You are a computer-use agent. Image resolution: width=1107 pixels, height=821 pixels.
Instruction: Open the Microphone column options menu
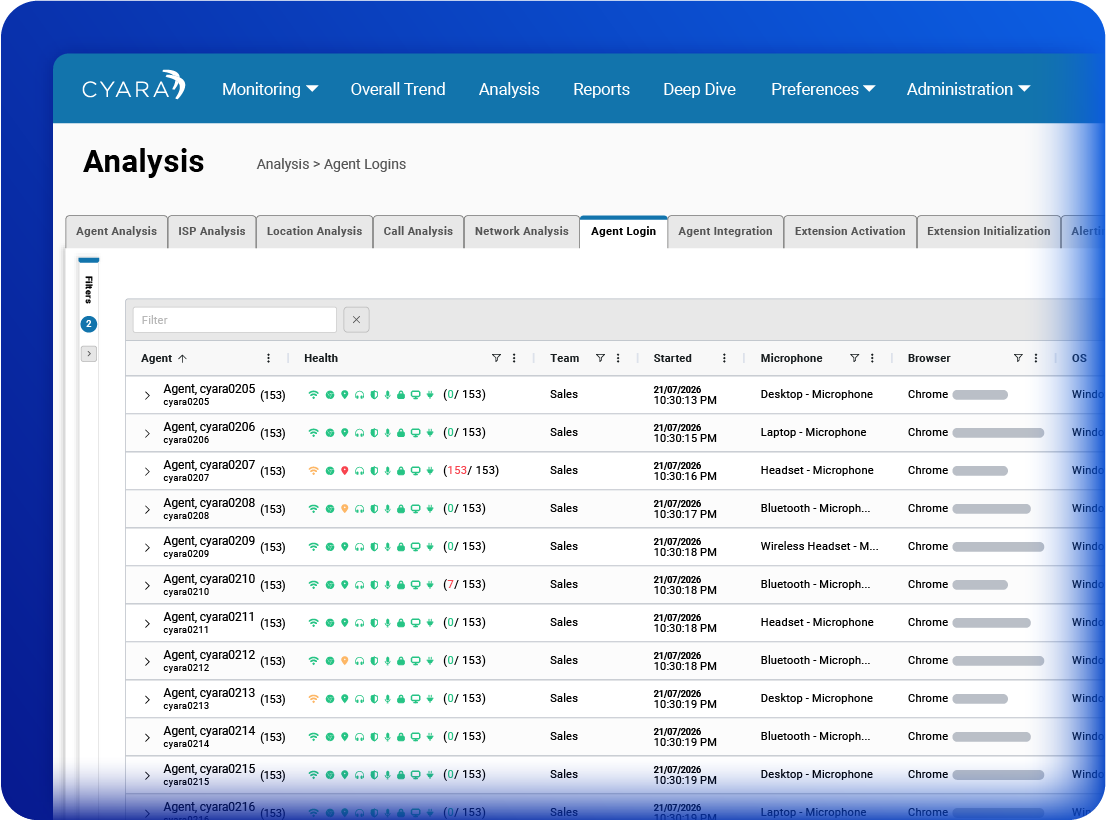pyautogui.click(x=872, y=359)
